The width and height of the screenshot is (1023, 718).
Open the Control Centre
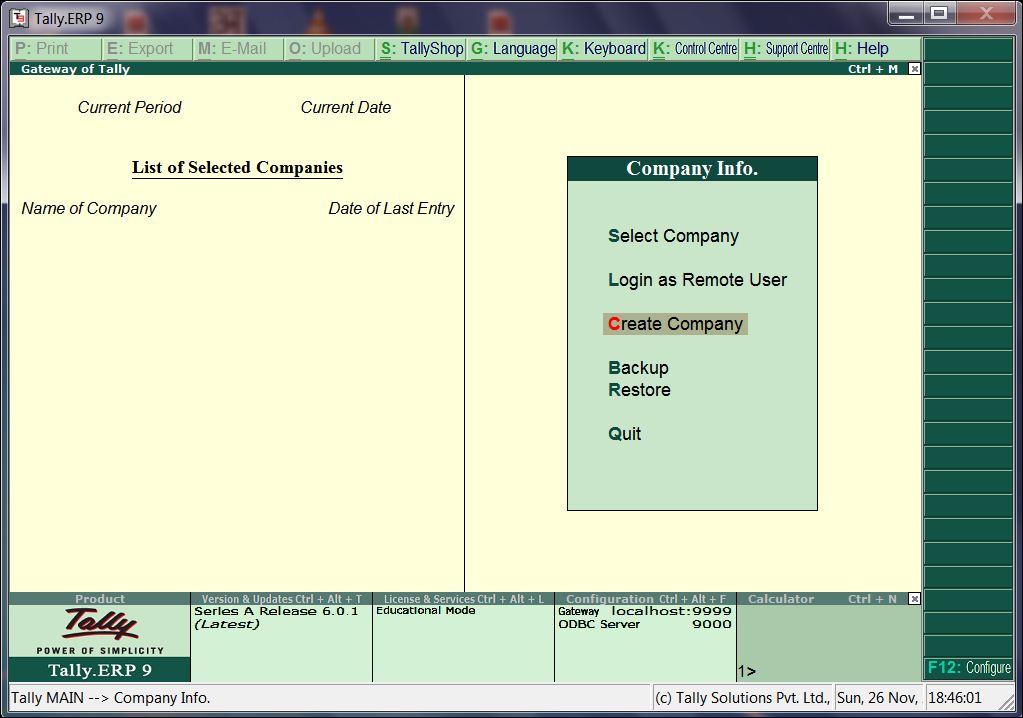click(694, 49)
